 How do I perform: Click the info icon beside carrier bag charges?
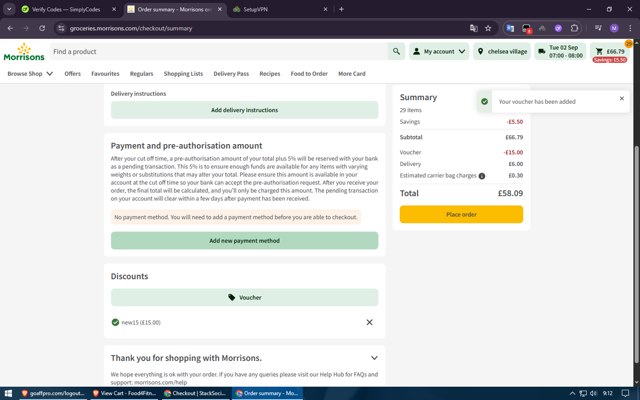tap(482, 176)
